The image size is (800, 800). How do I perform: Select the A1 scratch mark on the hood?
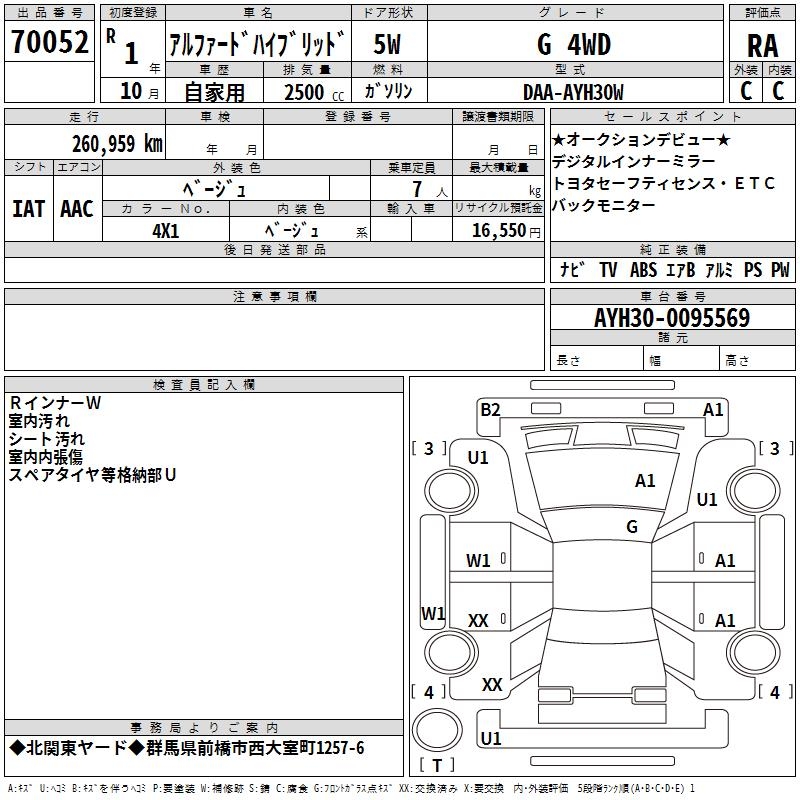pos(645,481)
